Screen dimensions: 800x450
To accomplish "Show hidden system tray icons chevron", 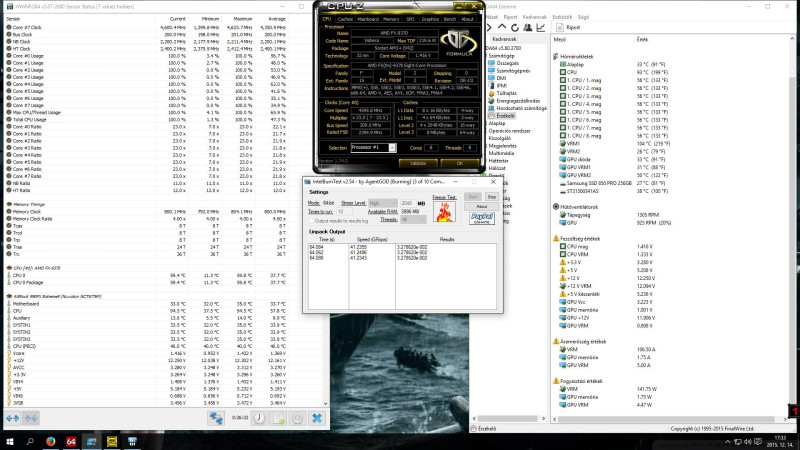I will point(728,442).
